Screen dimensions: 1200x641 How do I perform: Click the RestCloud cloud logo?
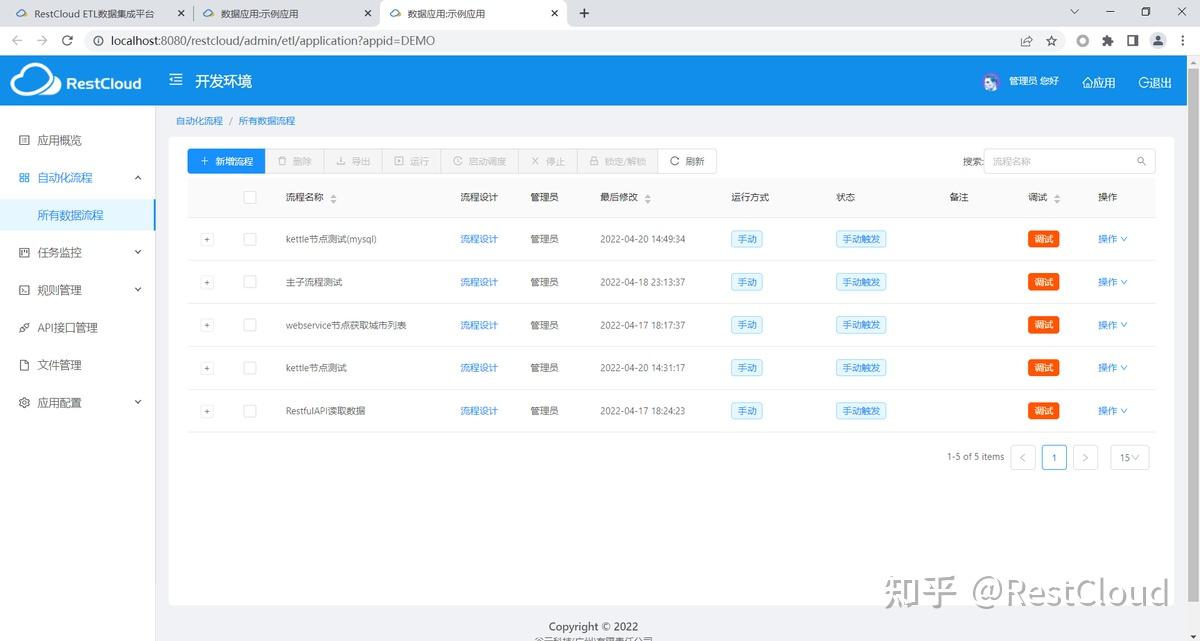tap(34, 81)
